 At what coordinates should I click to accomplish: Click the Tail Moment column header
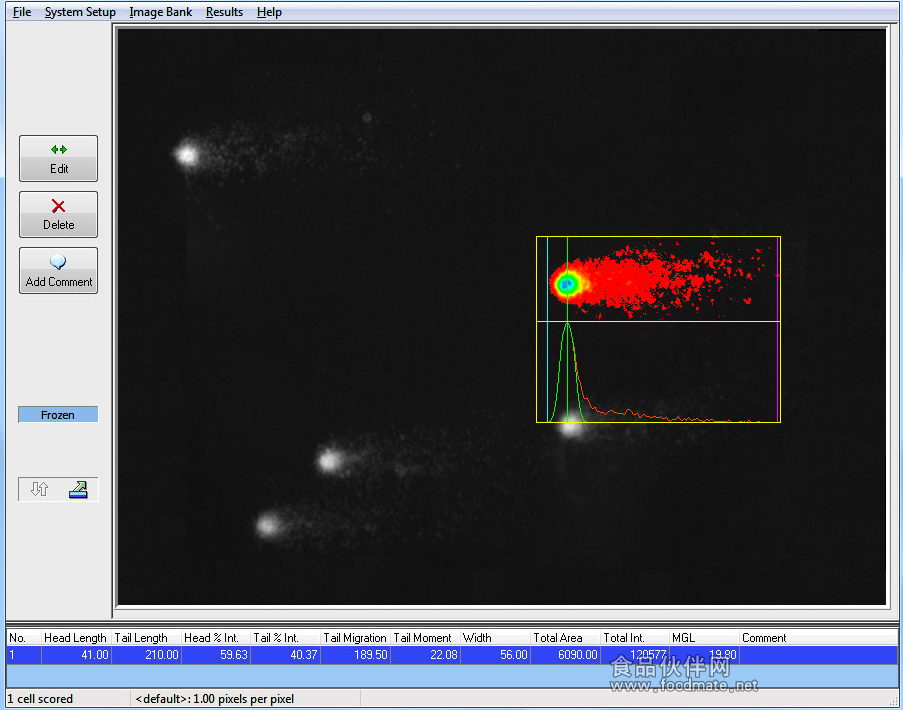(426, 637)
